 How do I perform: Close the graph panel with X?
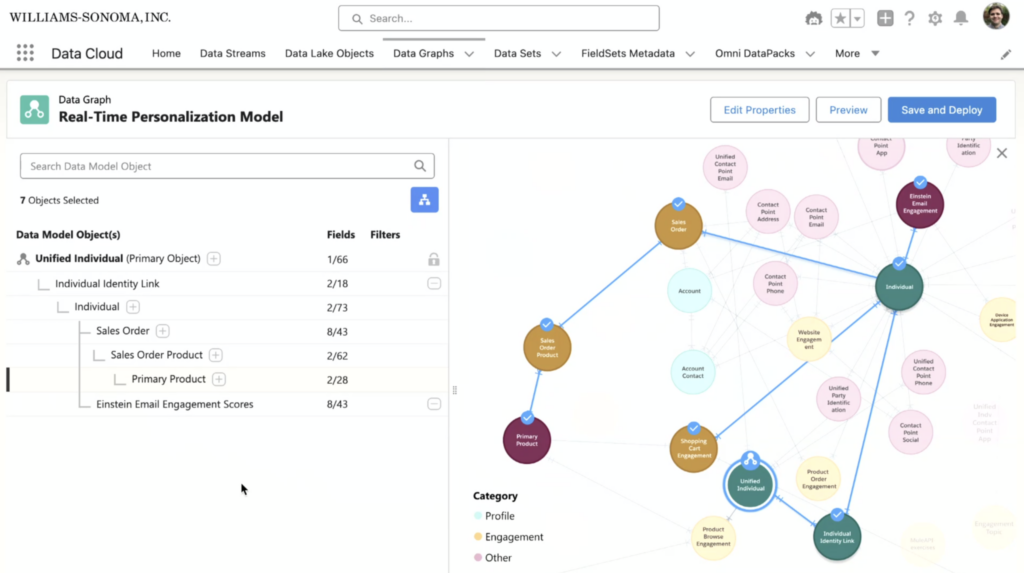[1002, 154]
